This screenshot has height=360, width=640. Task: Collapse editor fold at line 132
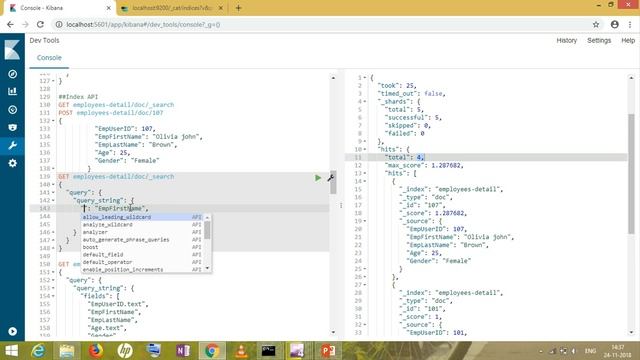click(x=53, y=121)
